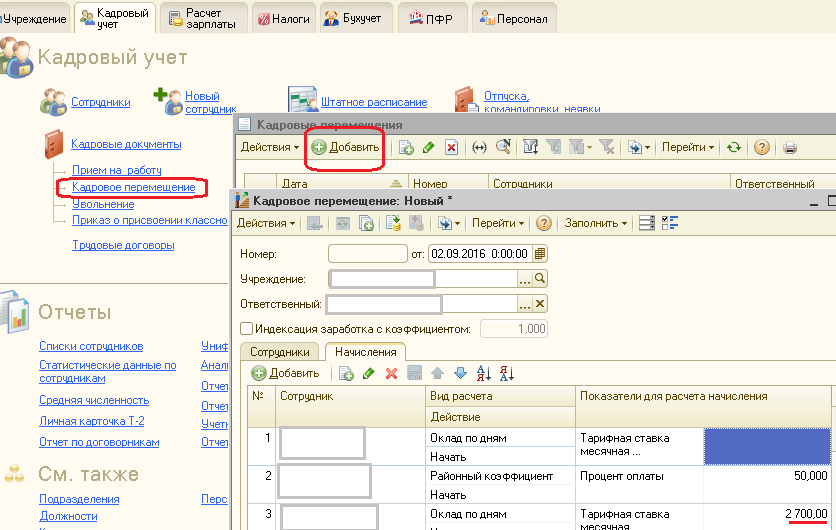Open the Налоги top tab
This screenshot has width=836, height=530.
click(x=284, y=19)
